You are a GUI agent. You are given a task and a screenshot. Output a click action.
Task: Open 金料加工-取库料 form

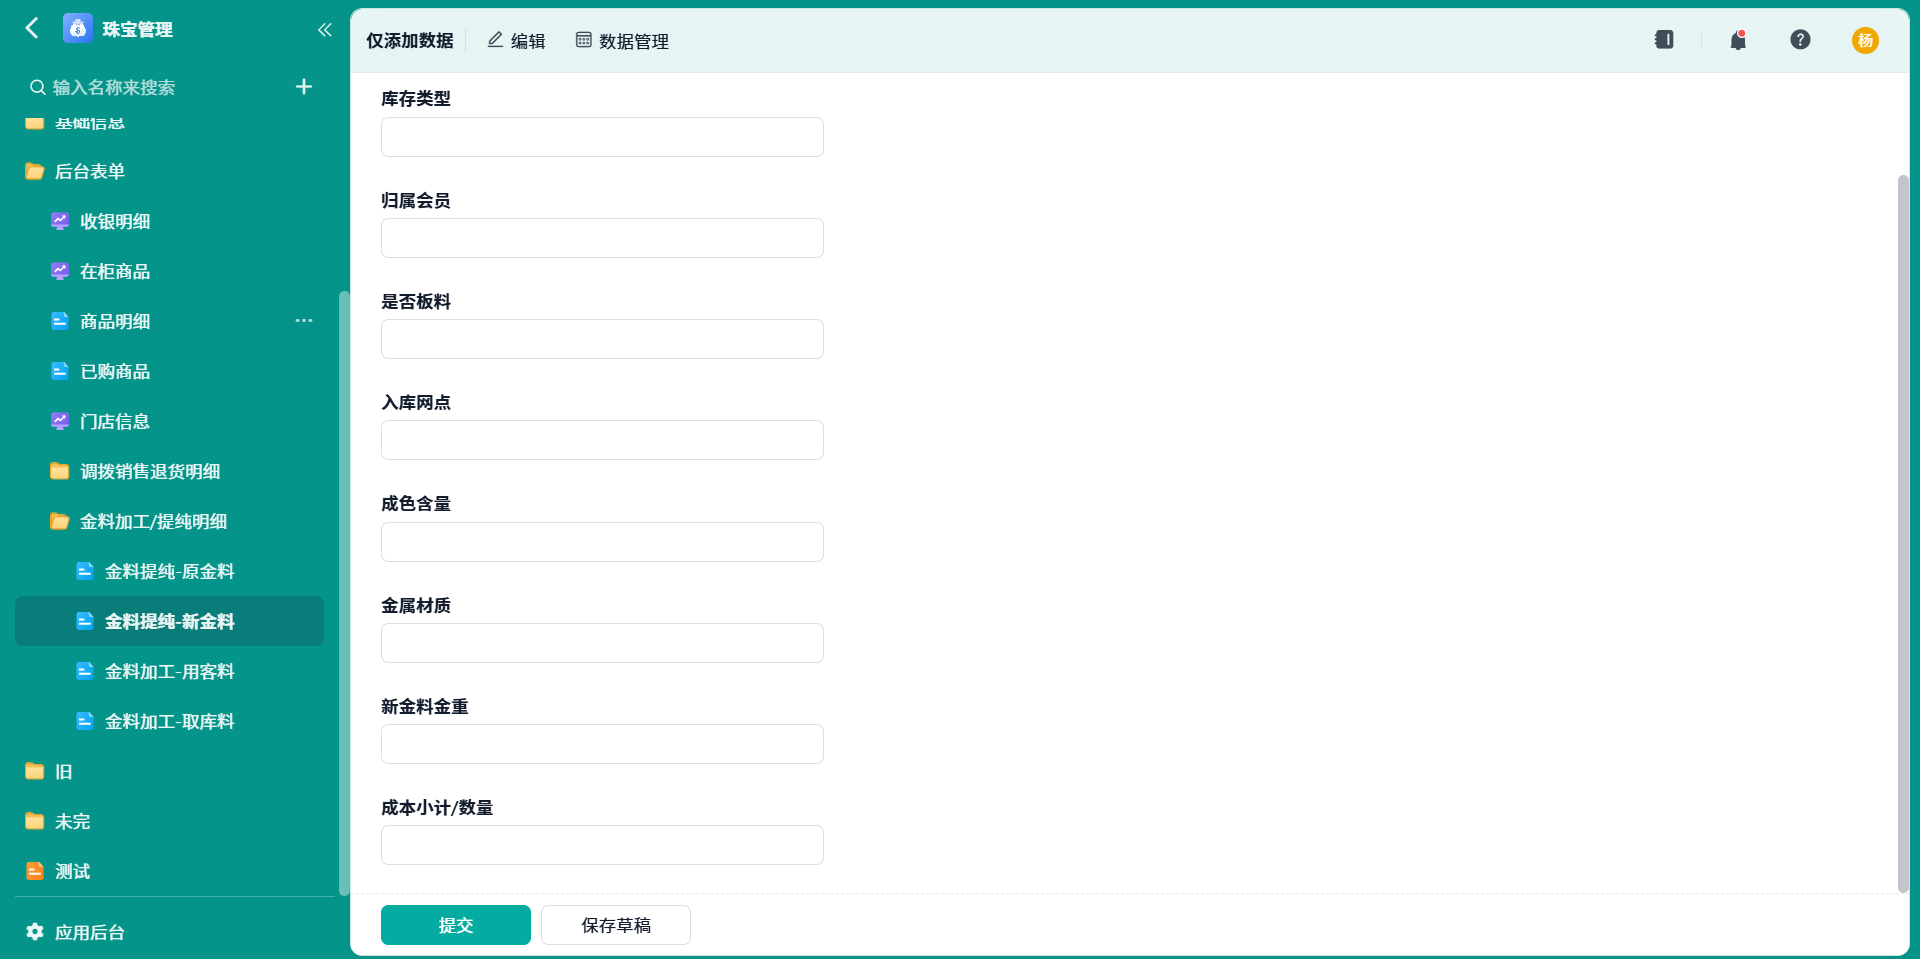point(169,721)
